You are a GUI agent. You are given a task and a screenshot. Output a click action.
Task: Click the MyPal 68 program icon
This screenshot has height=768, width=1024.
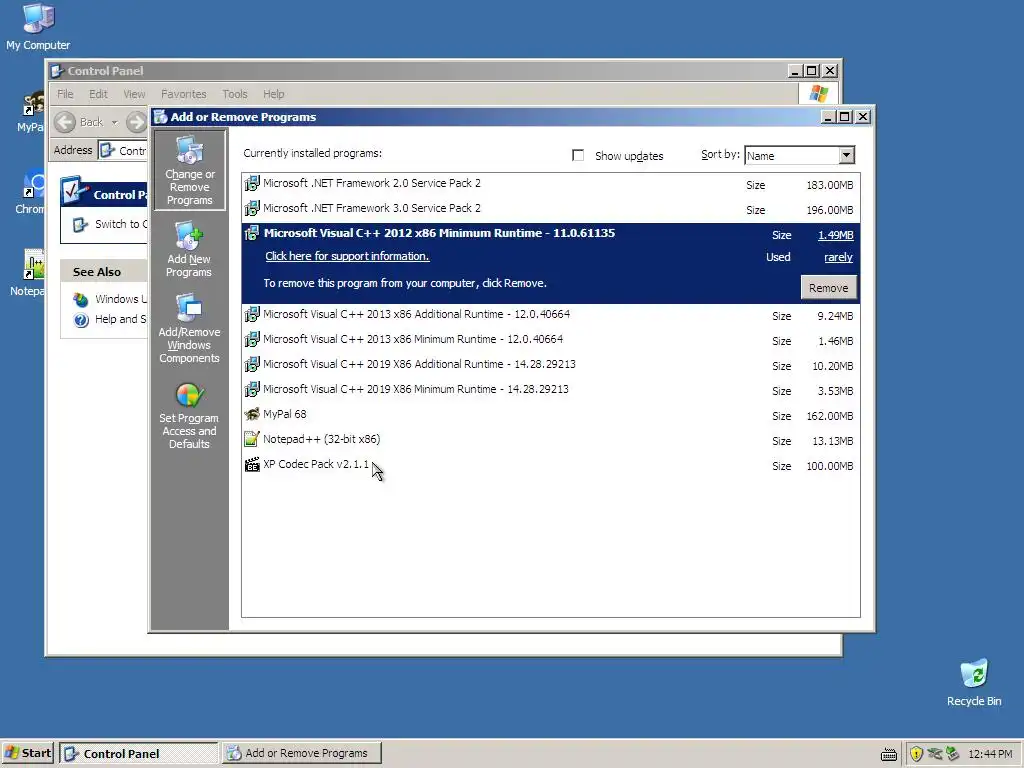[251, 414]
